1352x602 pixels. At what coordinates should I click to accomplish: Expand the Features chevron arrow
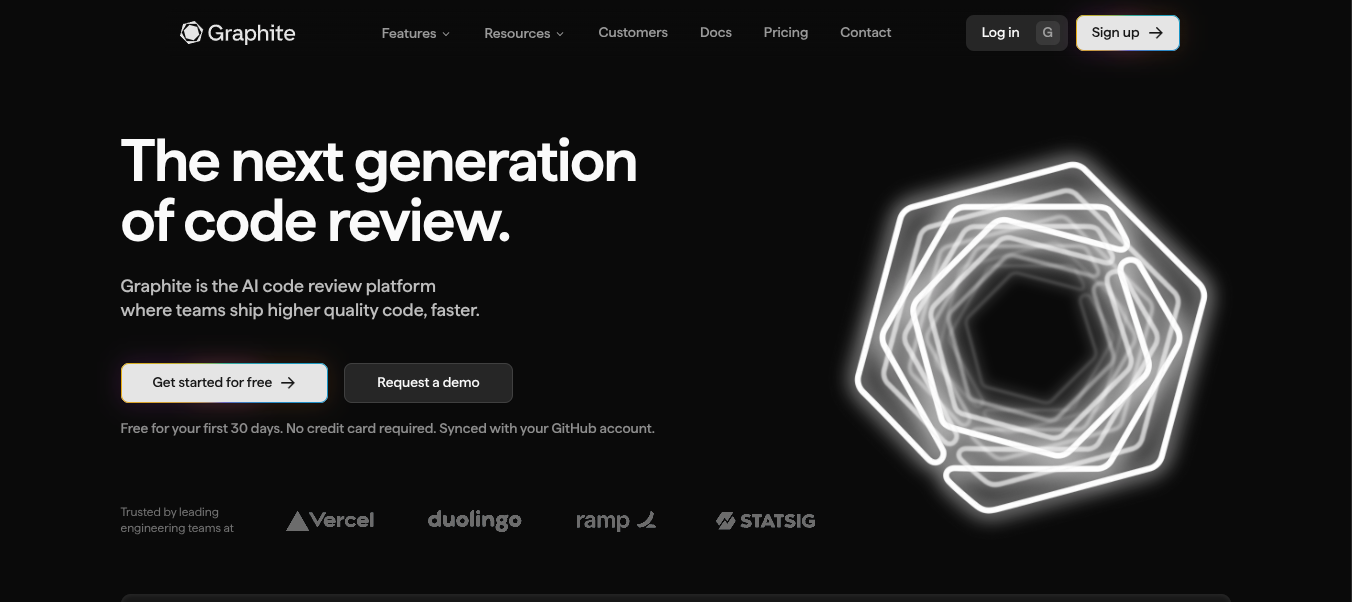pos(446,33)
